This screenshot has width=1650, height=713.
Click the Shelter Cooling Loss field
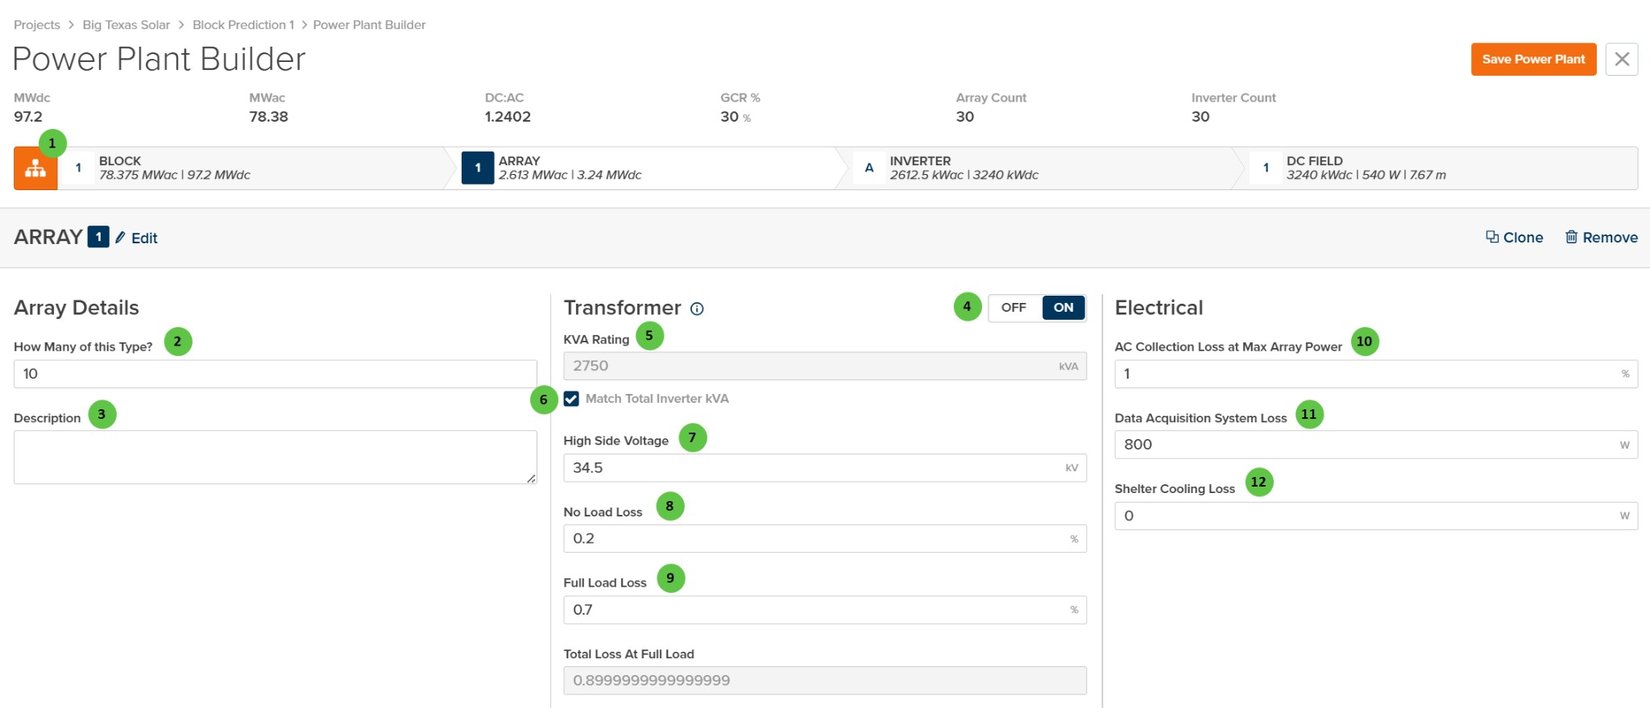click(1376, 516)
